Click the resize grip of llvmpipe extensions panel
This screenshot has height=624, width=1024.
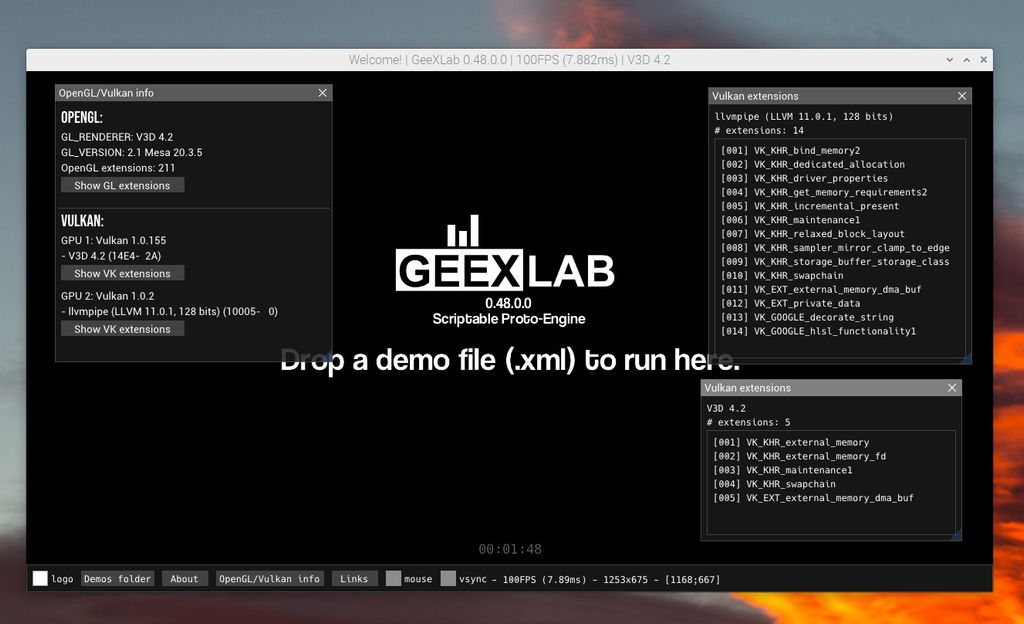click(x=966, y=358)
